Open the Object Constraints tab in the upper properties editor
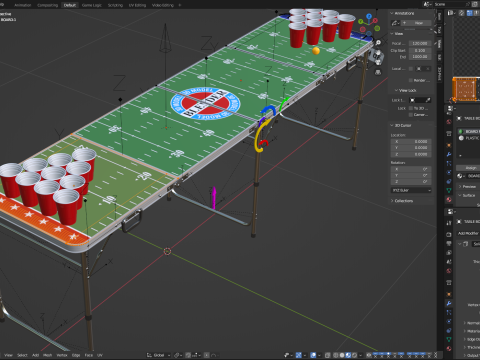Viewport: 480px width, 360px height. tap(449, 181)
